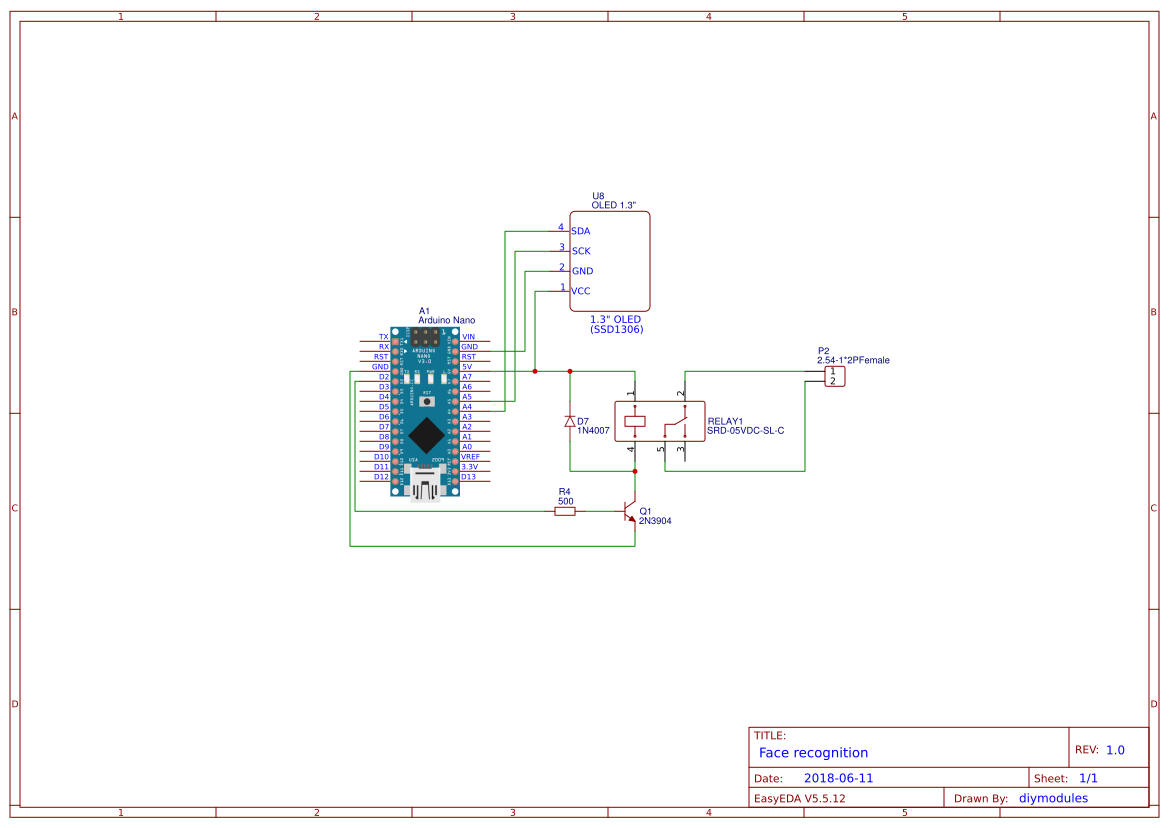Select the P2 two-pin female connector
Screen dimensions: 1169x828
[834, 376]
